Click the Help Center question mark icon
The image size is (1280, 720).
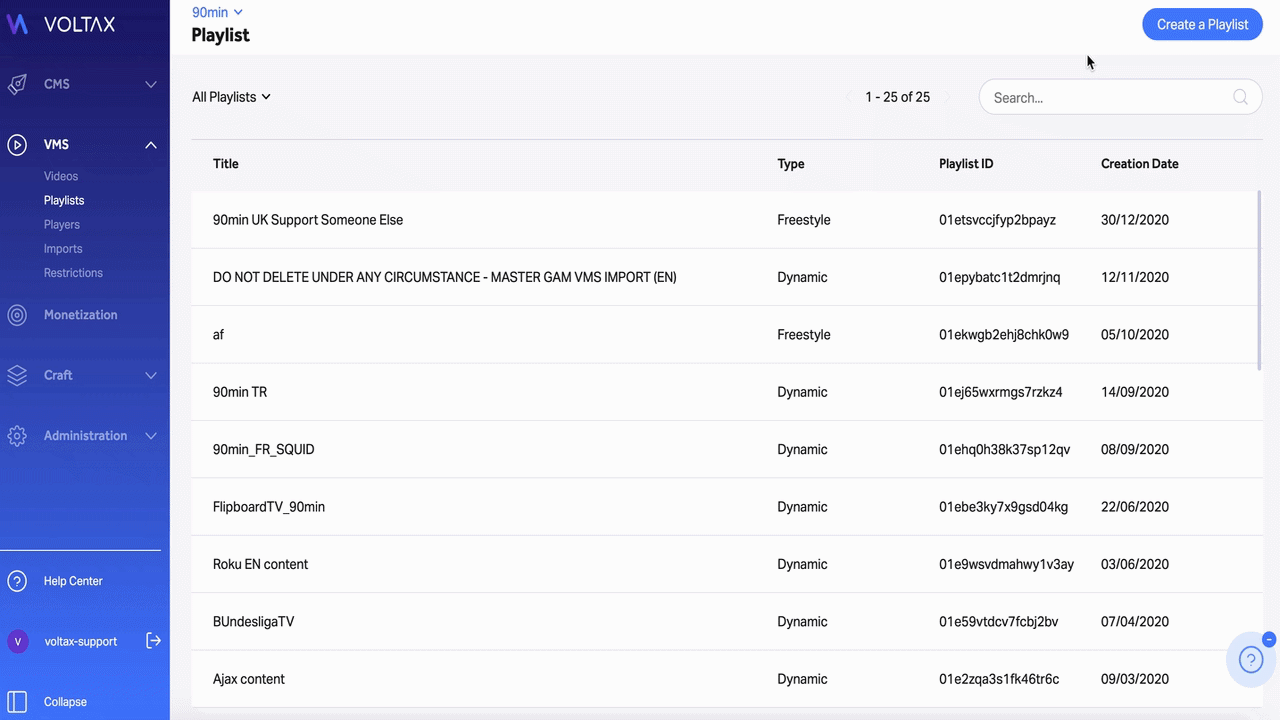(x=17, y=581)
